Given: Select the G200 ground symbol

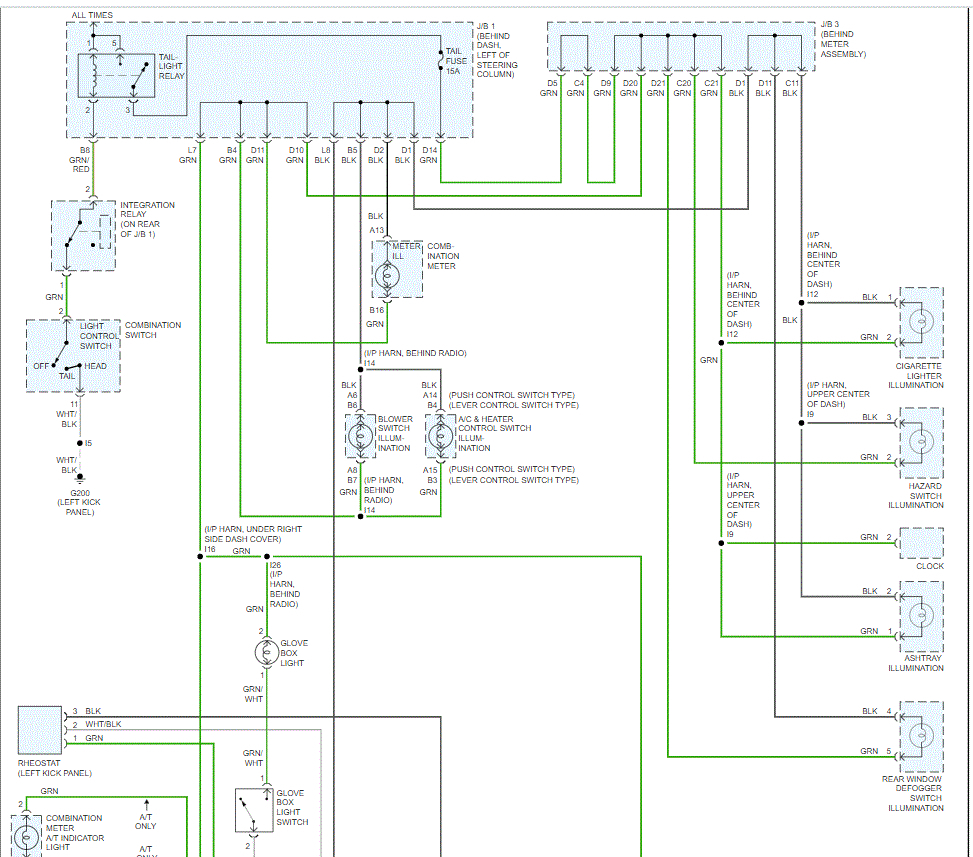Looking at the screenshot, I should 80,478.
